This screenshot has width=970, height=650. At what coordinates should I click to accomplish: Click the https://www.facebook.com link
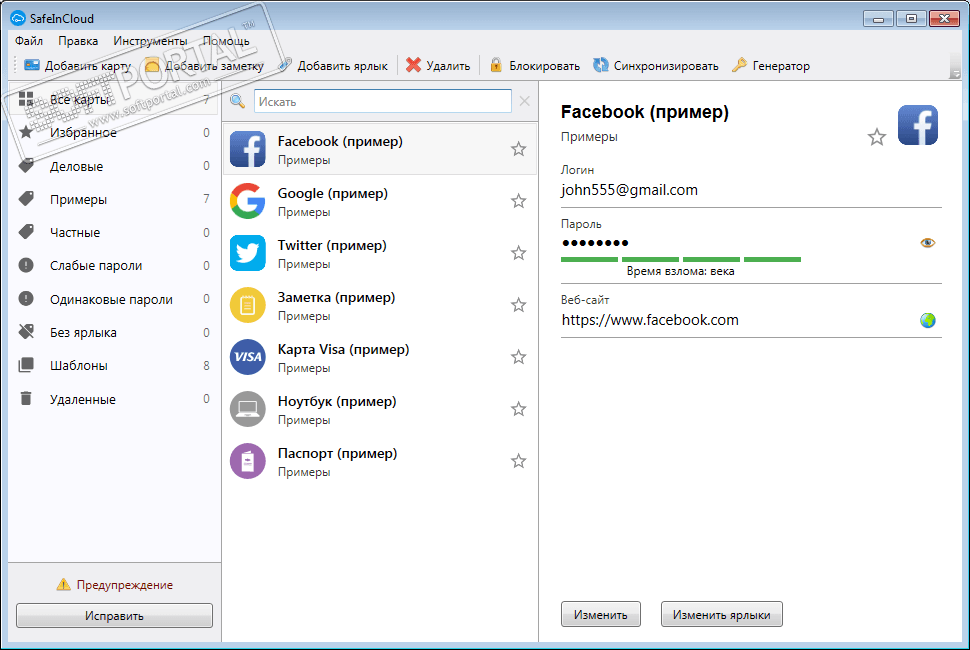650,320
